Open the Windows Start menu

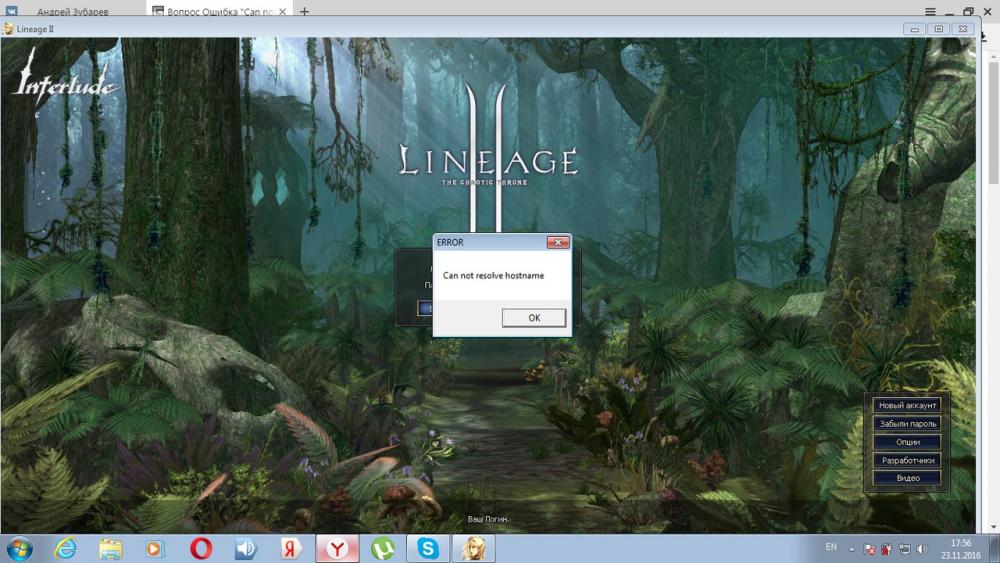pyautogui.click(x=19, y=548)
